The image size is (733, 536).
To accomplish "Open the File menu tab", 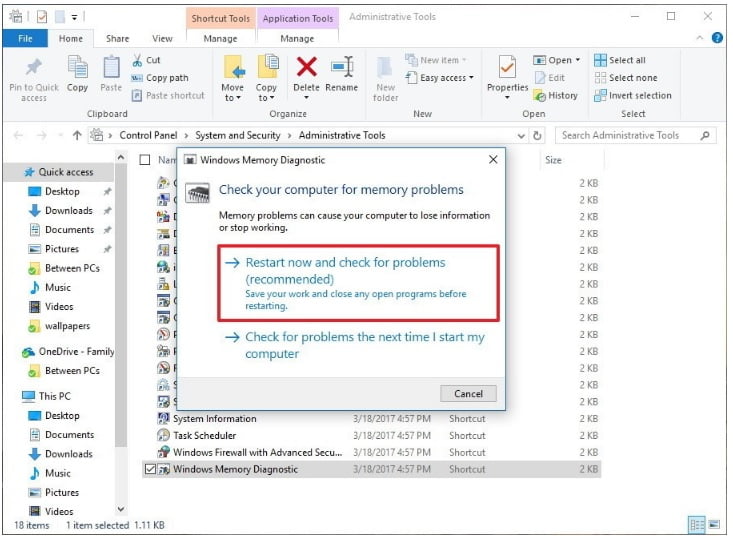I will (25, 39).
